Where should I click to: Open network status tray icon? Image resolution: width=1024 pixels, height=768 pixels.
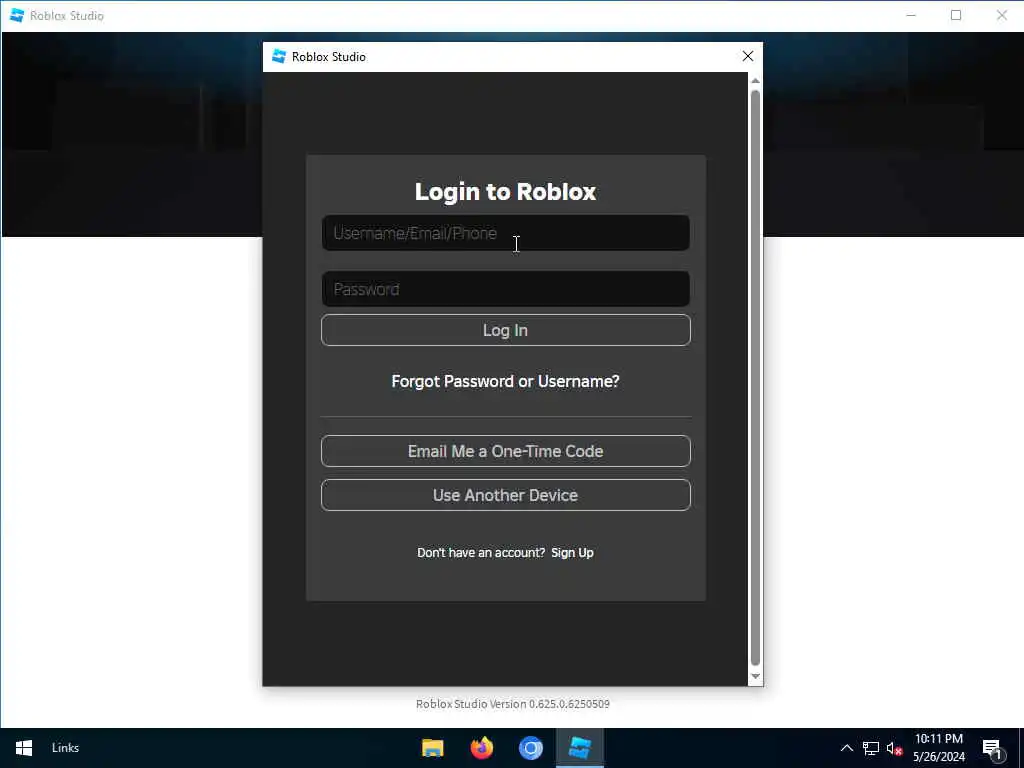pos(871,748)
